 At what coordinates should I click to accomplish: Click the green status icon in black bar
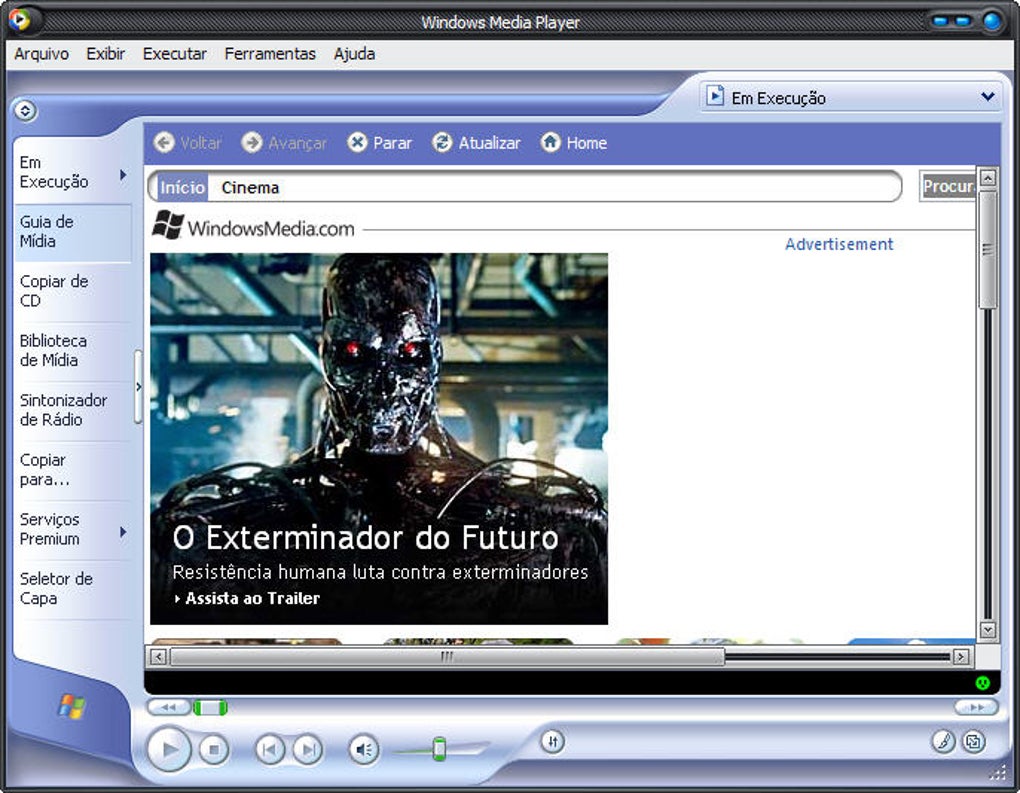click(982, 682)
